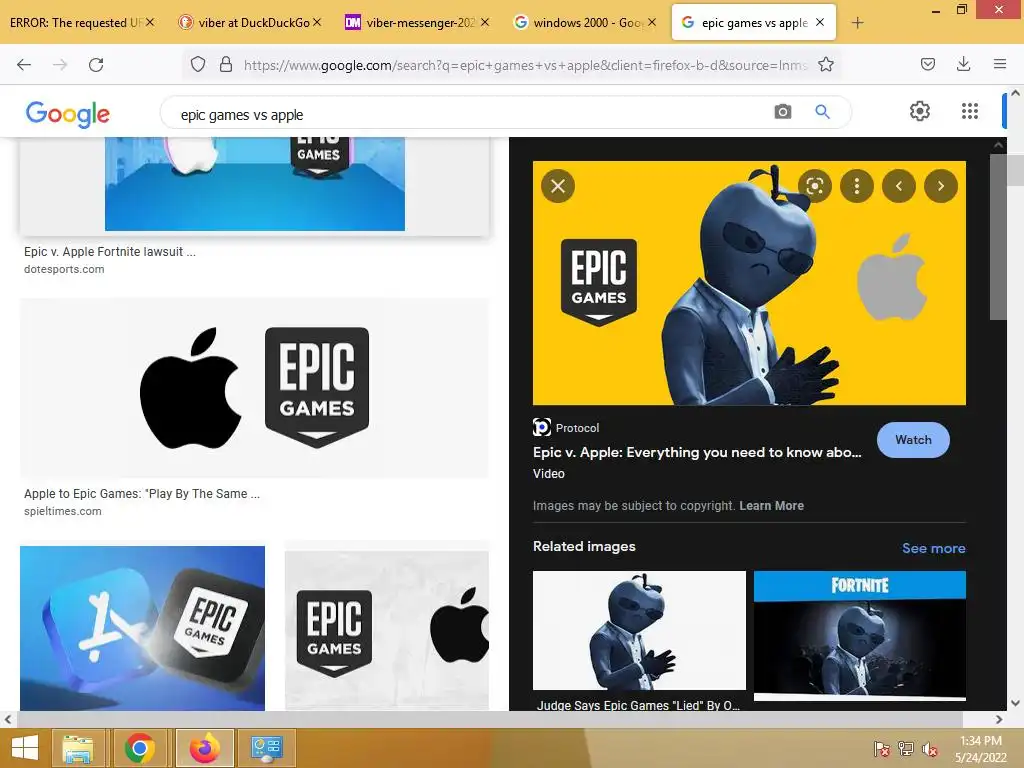Screen dimensions: 1024x768
Task: Open a new tab
Action: click(857, 23)
